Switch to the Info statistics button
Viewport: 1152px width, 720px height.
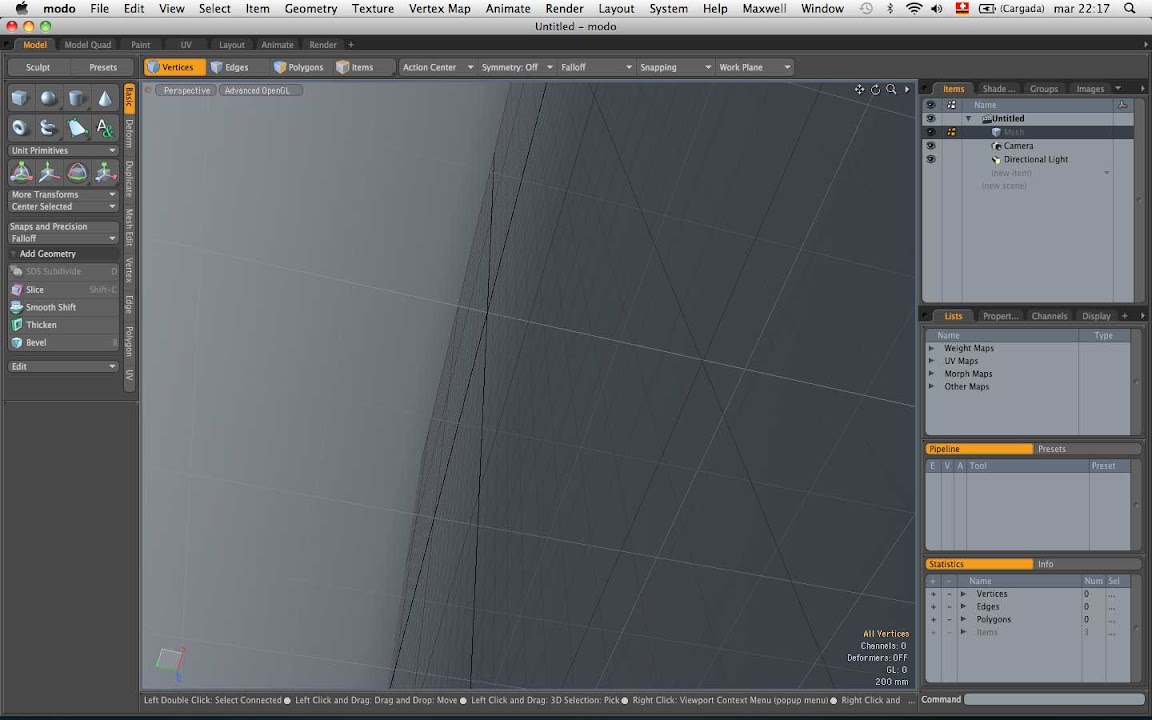click(x=1087, y=564)
